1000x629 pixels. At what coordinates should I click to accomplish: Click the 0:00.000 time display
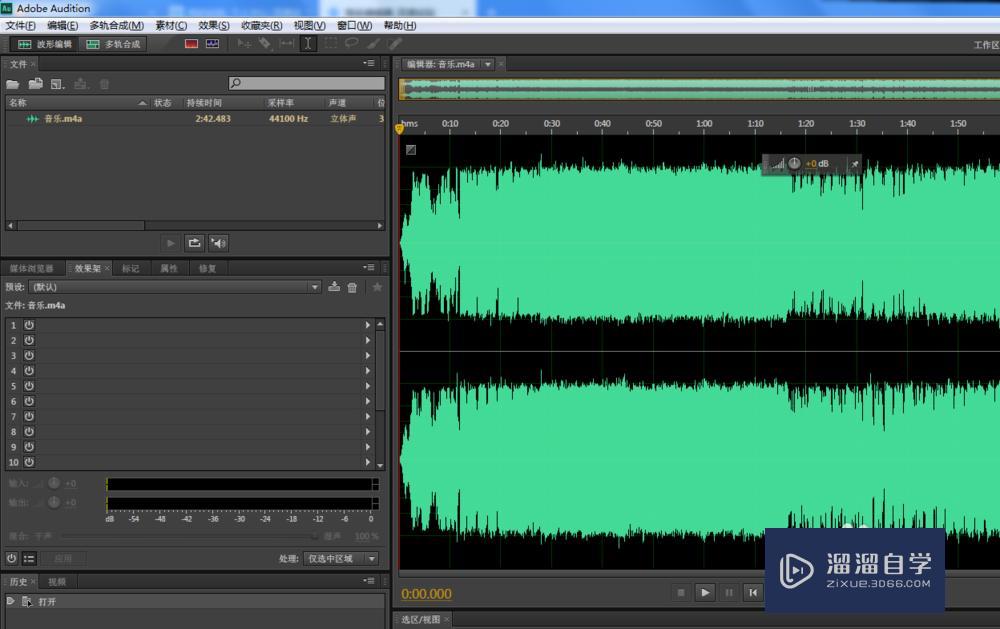pyautogui.click(x=427, y=594)
